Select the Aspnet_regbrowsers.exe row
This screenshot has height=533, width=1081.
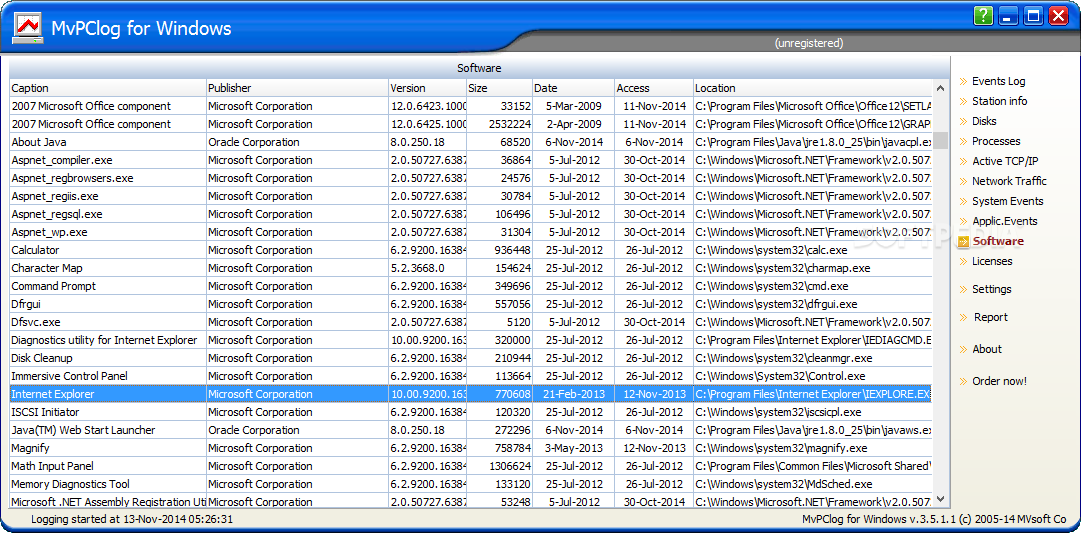click(x=471, y=178)
